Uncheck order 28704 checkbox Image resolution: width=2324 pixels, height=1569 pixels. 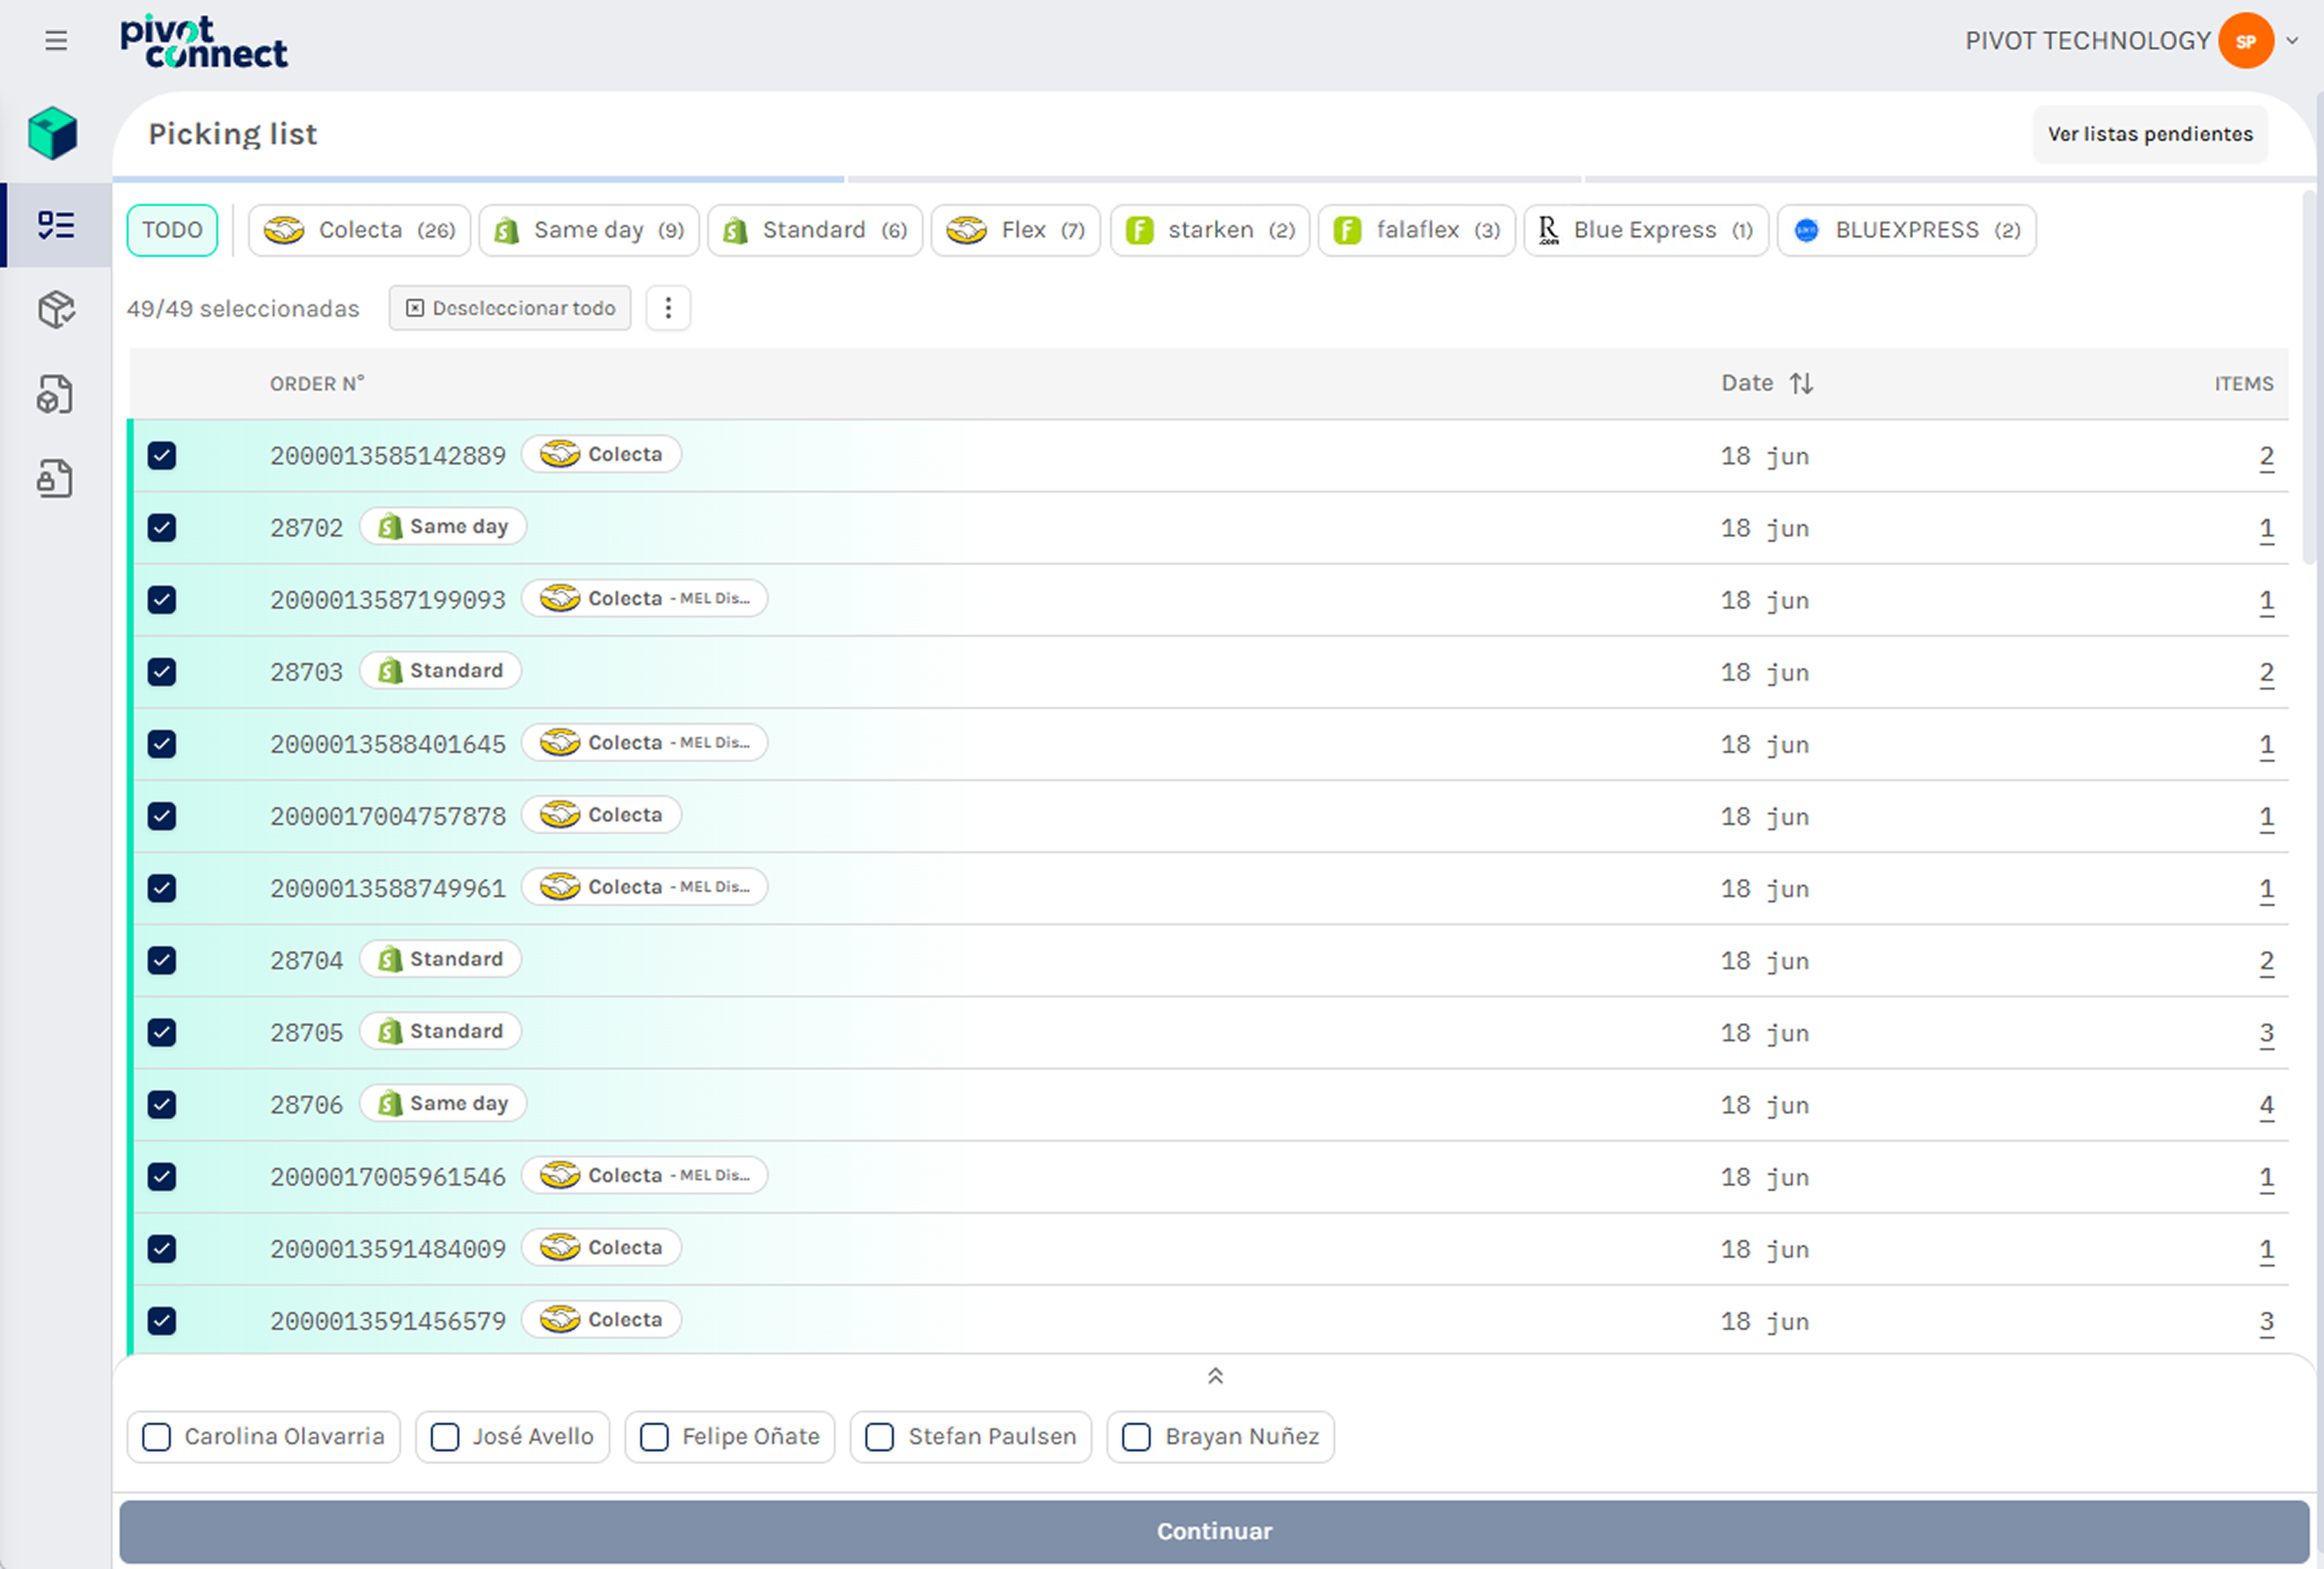click(162, 960)
